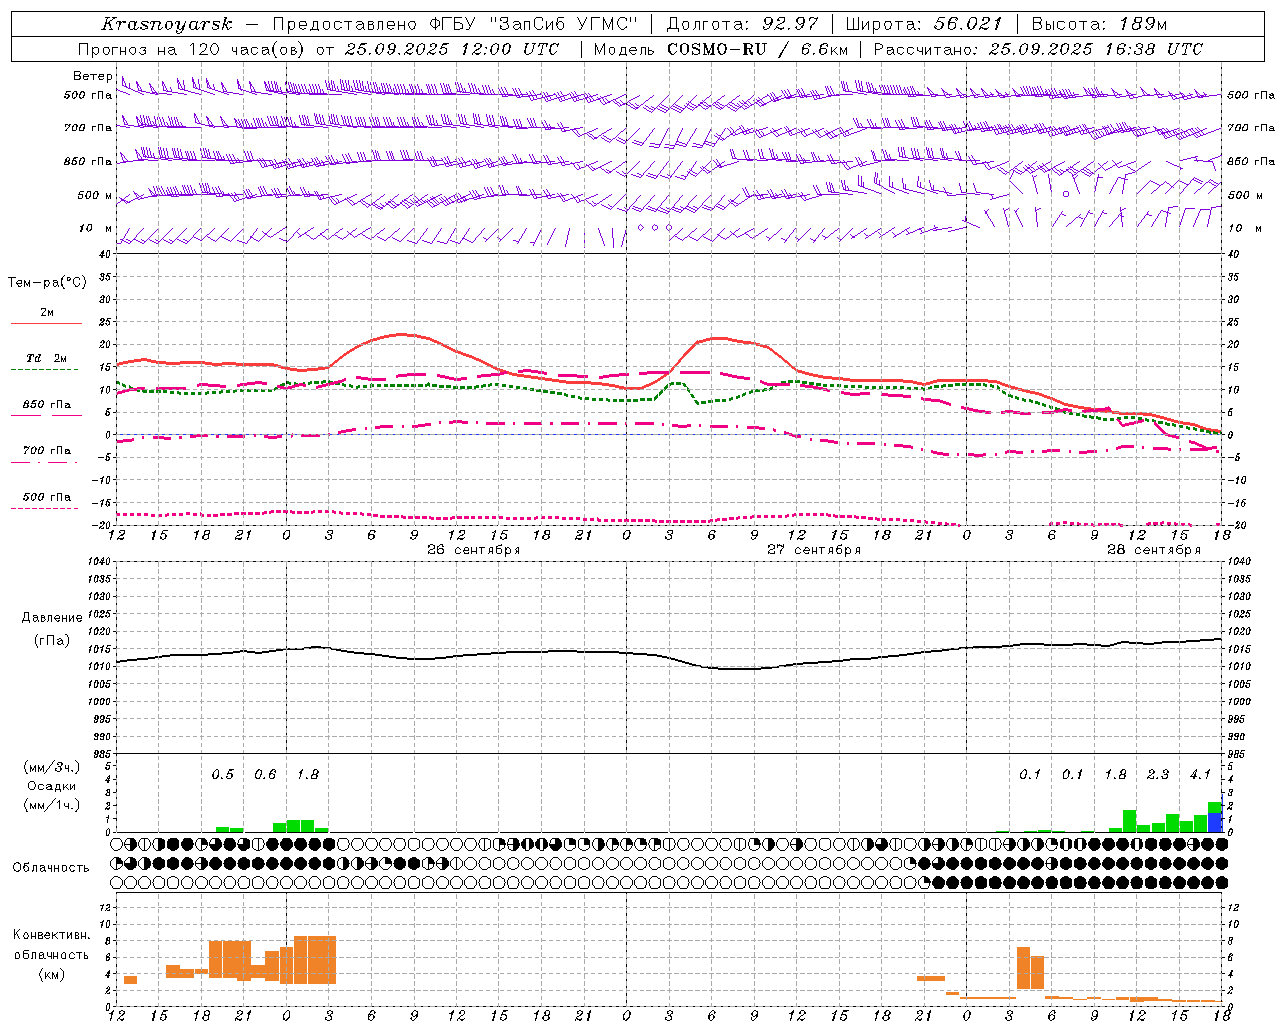Click the '2.3' precipitation total
Screen dimensions: 1280x1024
point(1158,774)
